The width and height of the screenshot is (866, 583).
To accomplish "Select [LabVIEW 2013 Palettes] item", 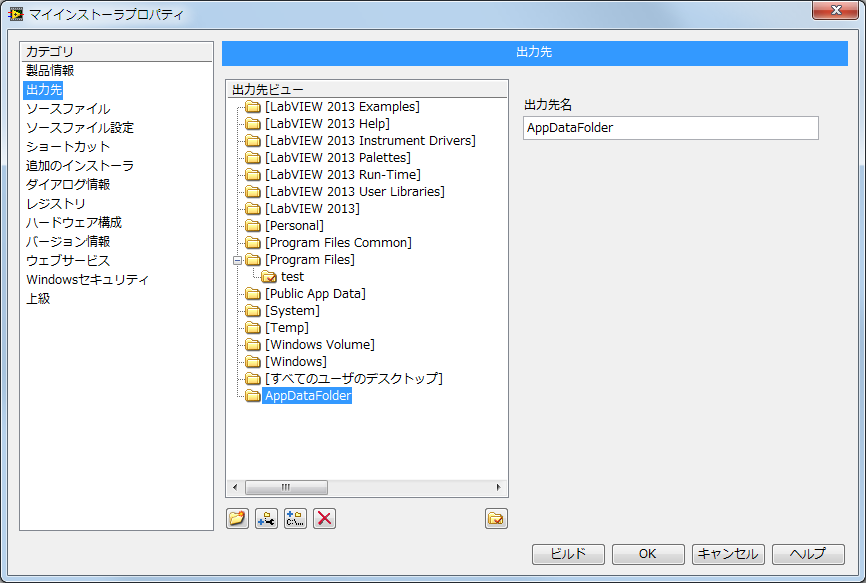I will (x=337, y=158).
